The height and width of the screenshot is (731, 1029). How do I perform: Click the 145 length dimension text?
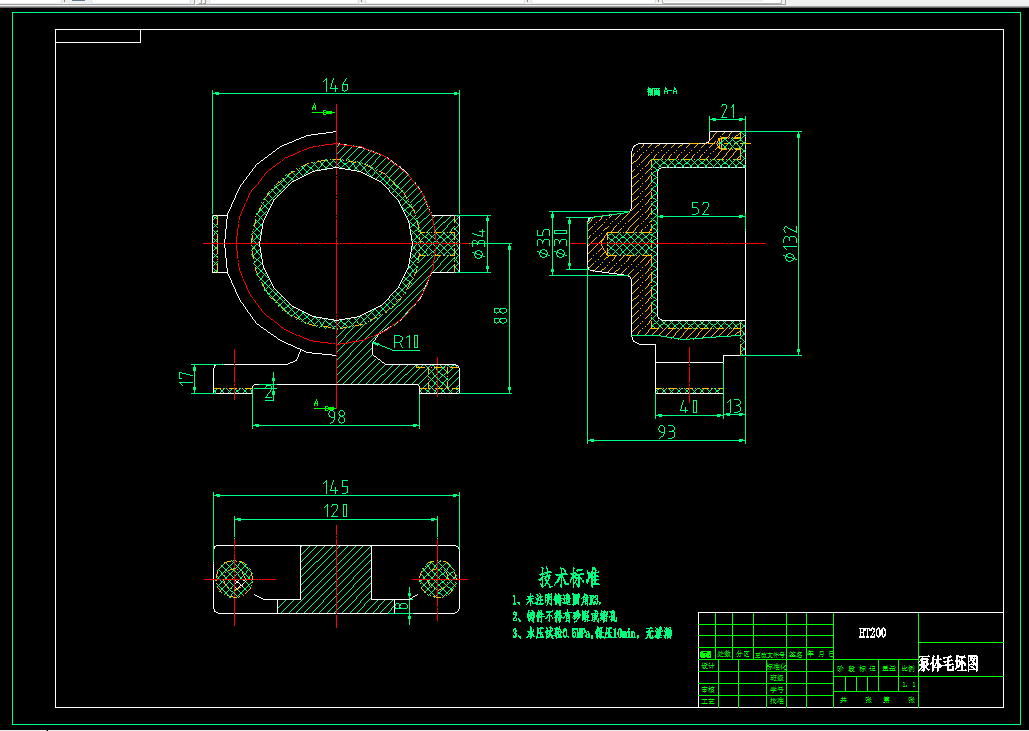335,488
